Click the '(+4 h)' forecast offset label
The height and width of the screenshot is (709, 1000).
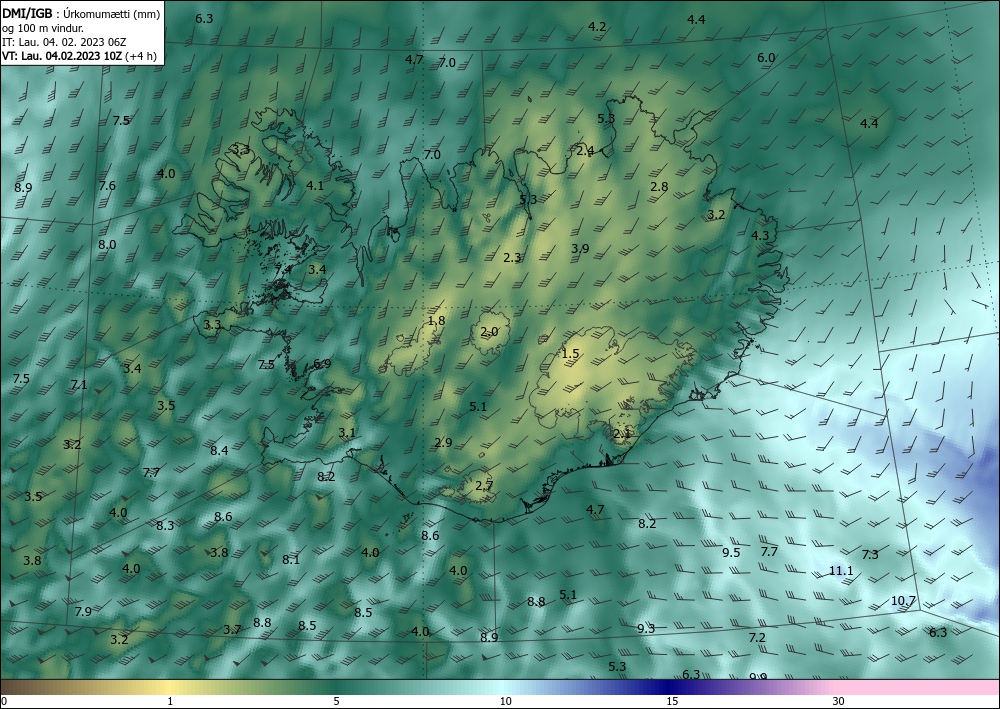tap(141, 56)
